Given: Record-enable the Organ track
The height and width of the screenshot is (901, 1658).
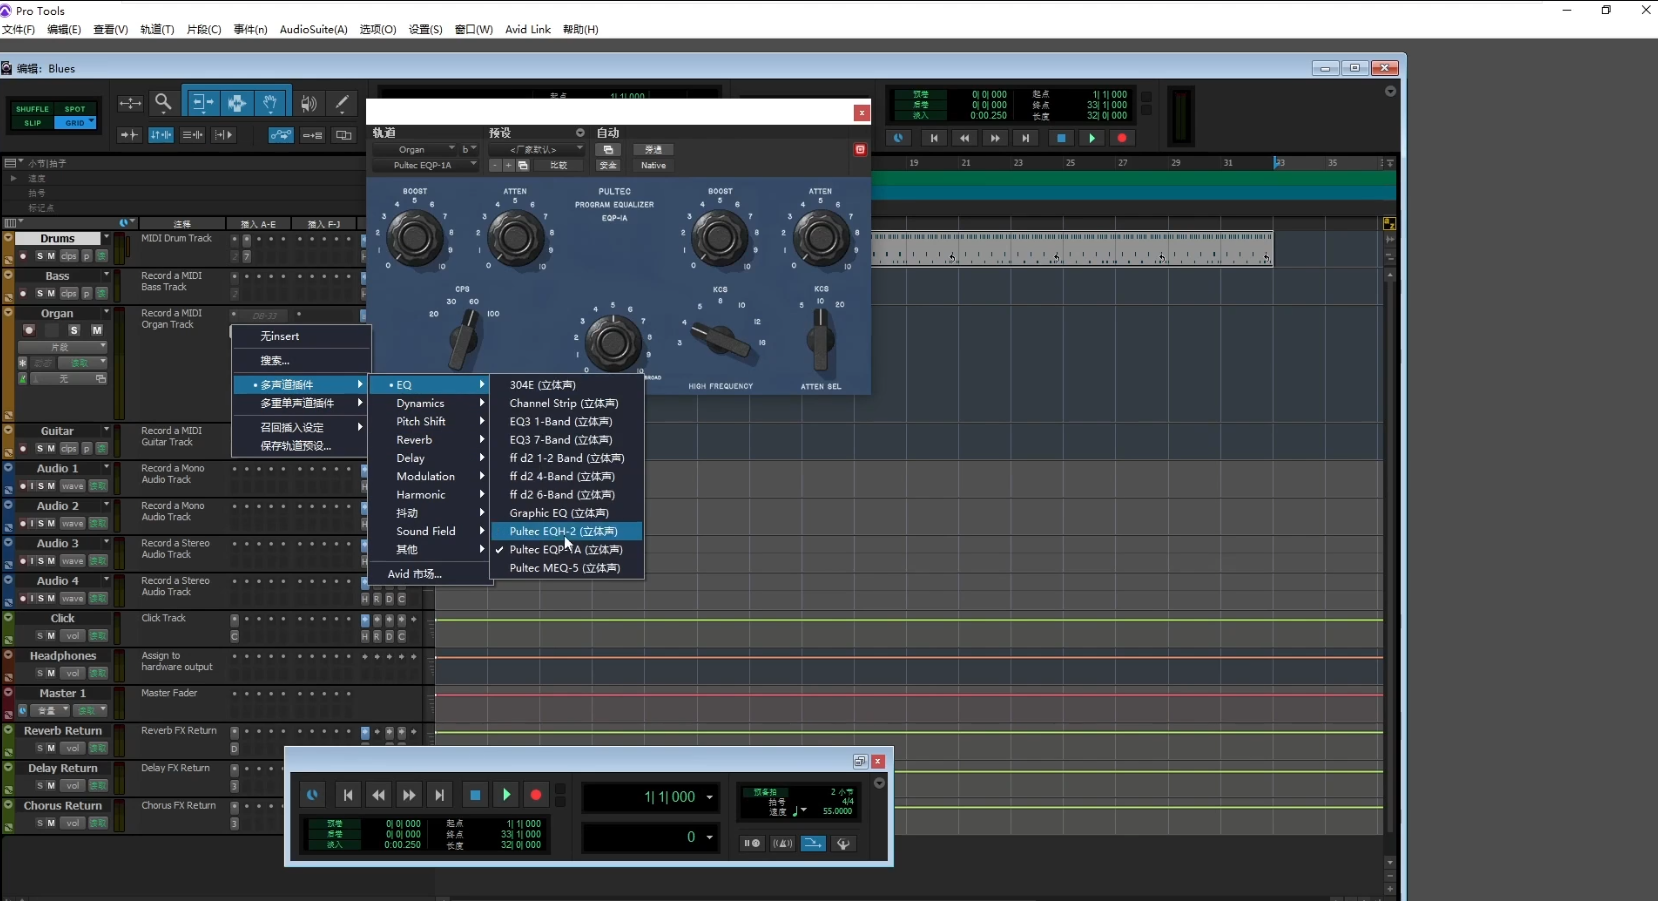Looking at the screenshot, I should [28, 329].
